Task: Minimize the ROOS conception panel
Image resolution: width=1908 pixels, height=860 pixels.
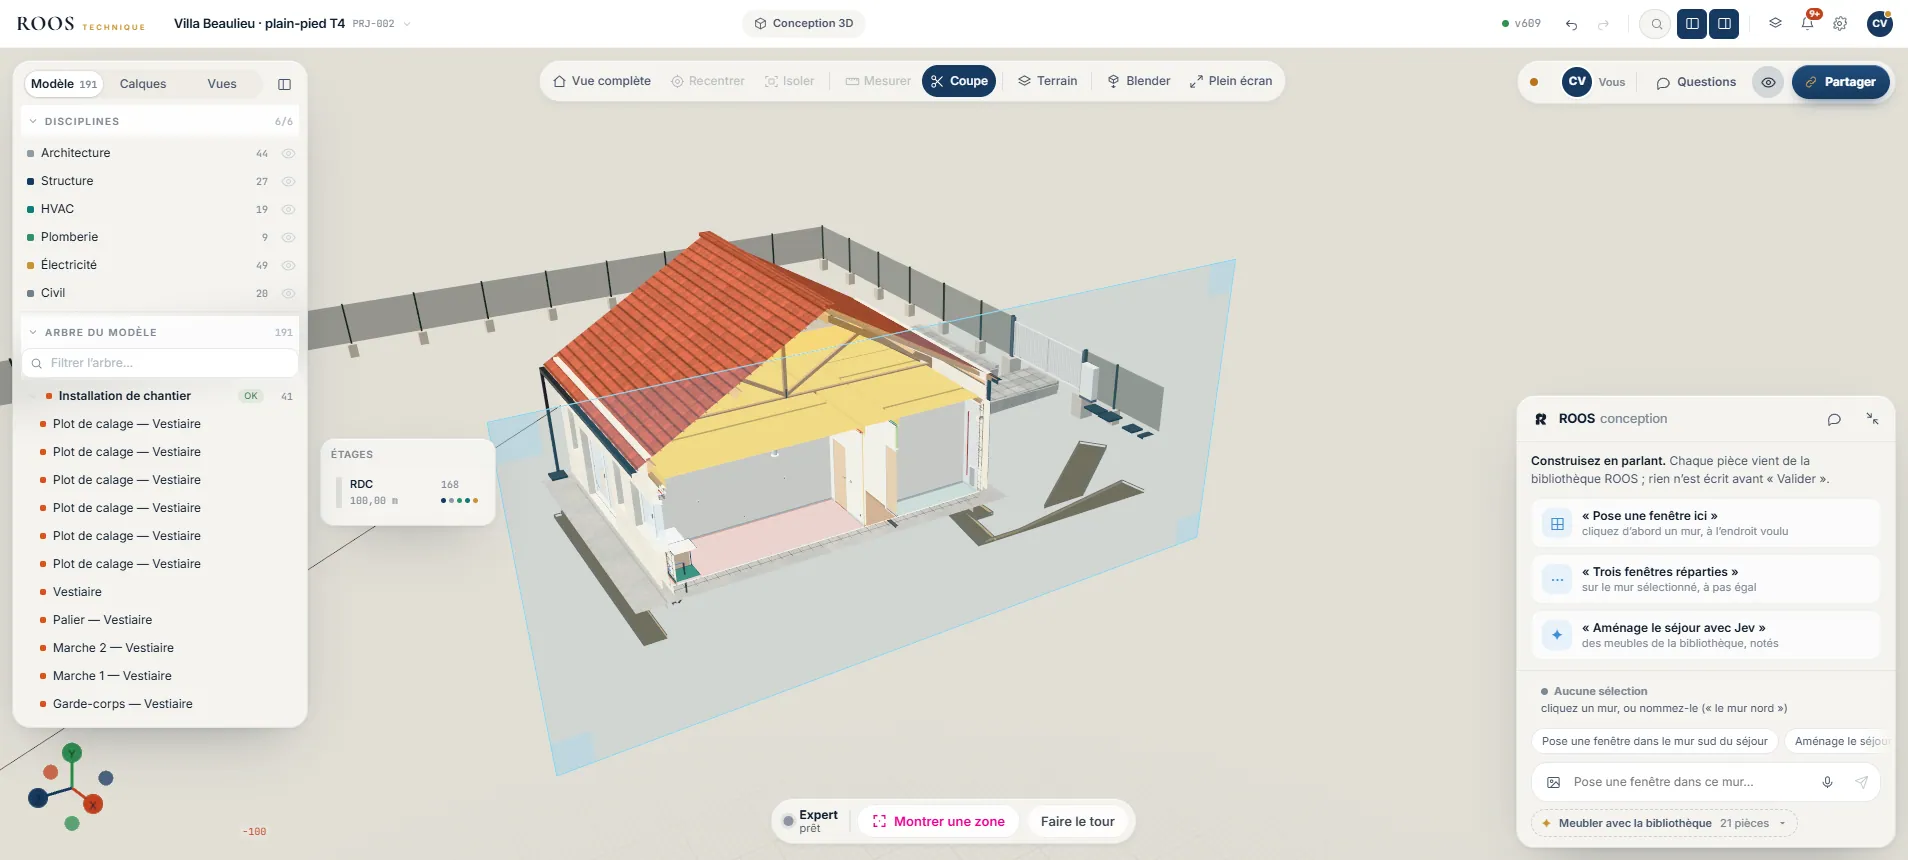Action: [1872, 419]
